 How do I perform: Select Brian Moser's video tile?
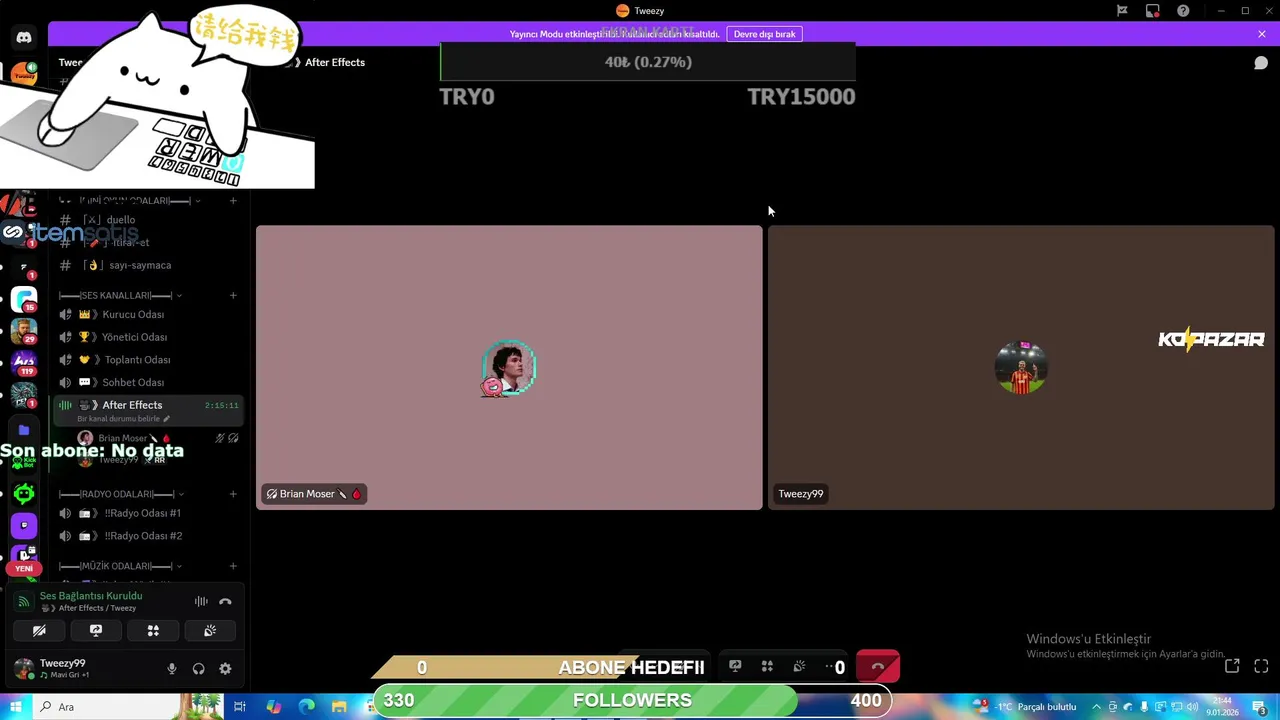[x=509, y=367]
